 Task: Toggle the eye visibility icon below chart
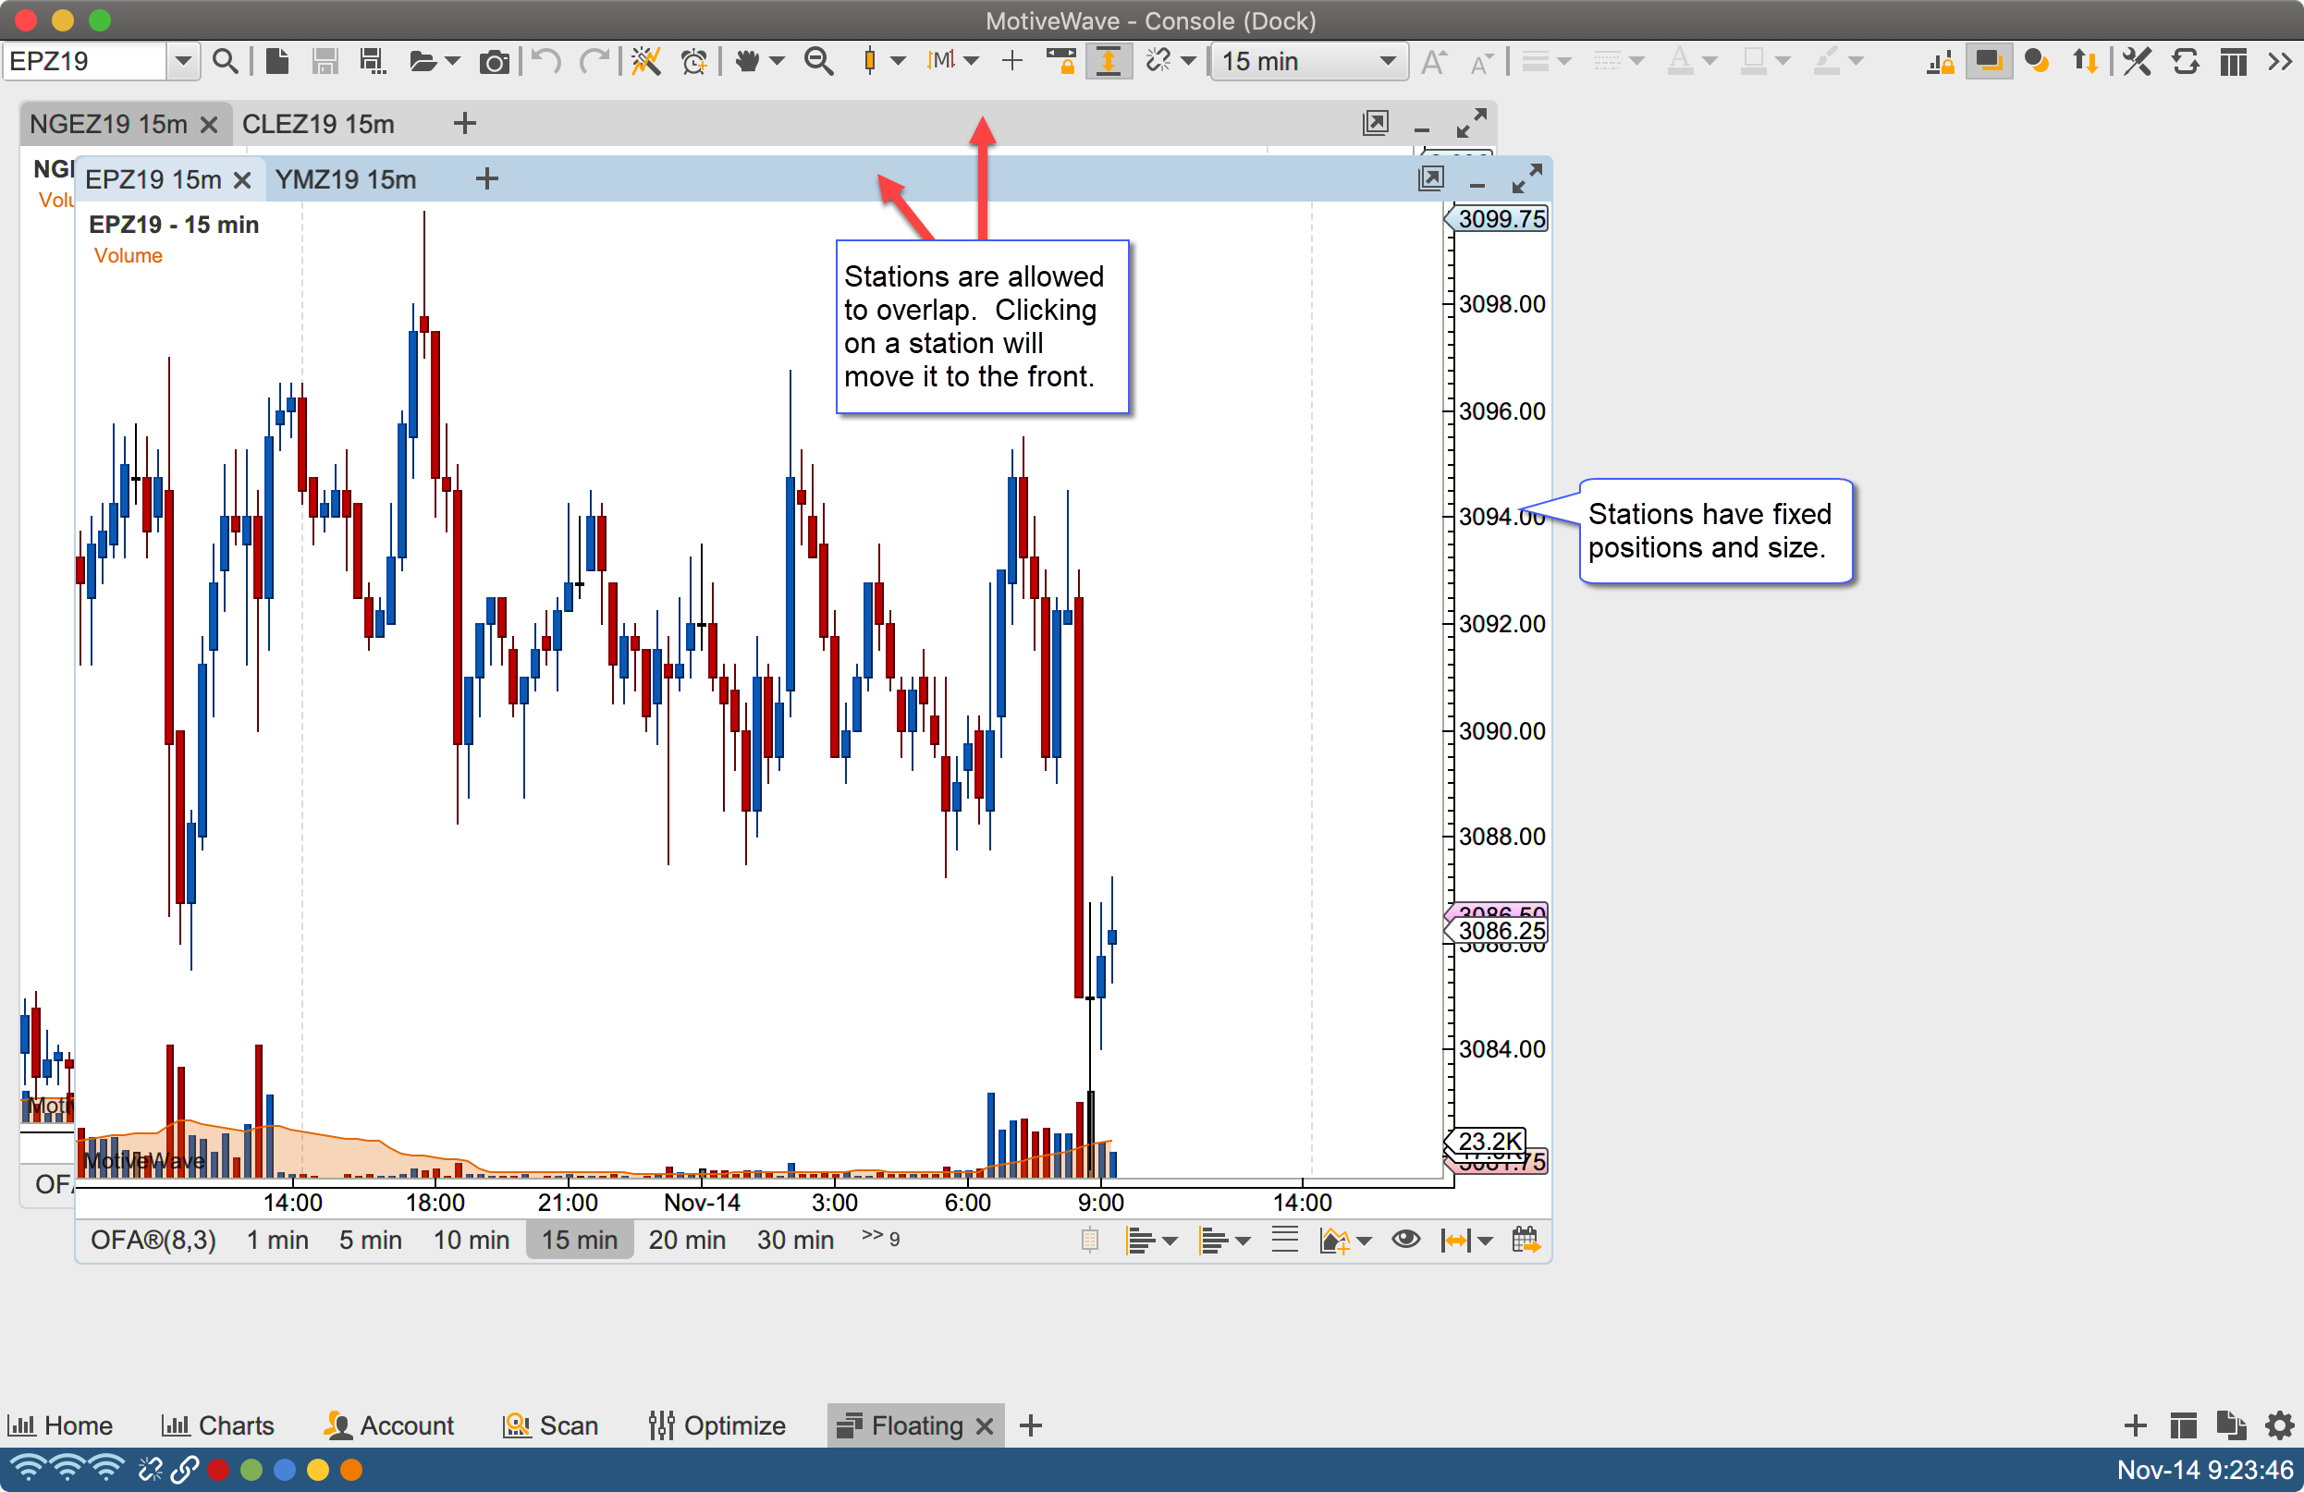click(x=1405, y=1240)
